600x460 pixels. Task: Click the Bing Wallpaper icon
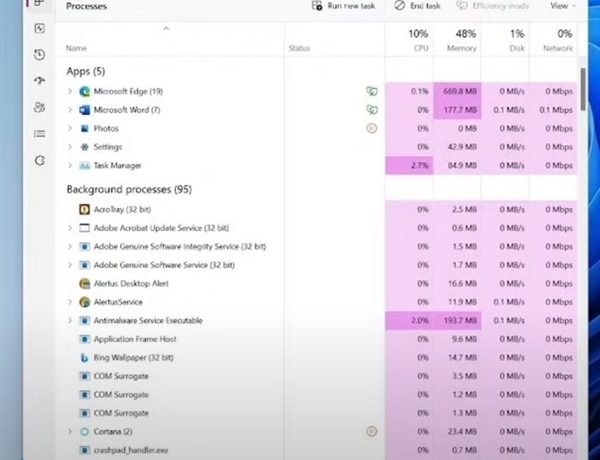pyautogui.click(x=84, y=358)
